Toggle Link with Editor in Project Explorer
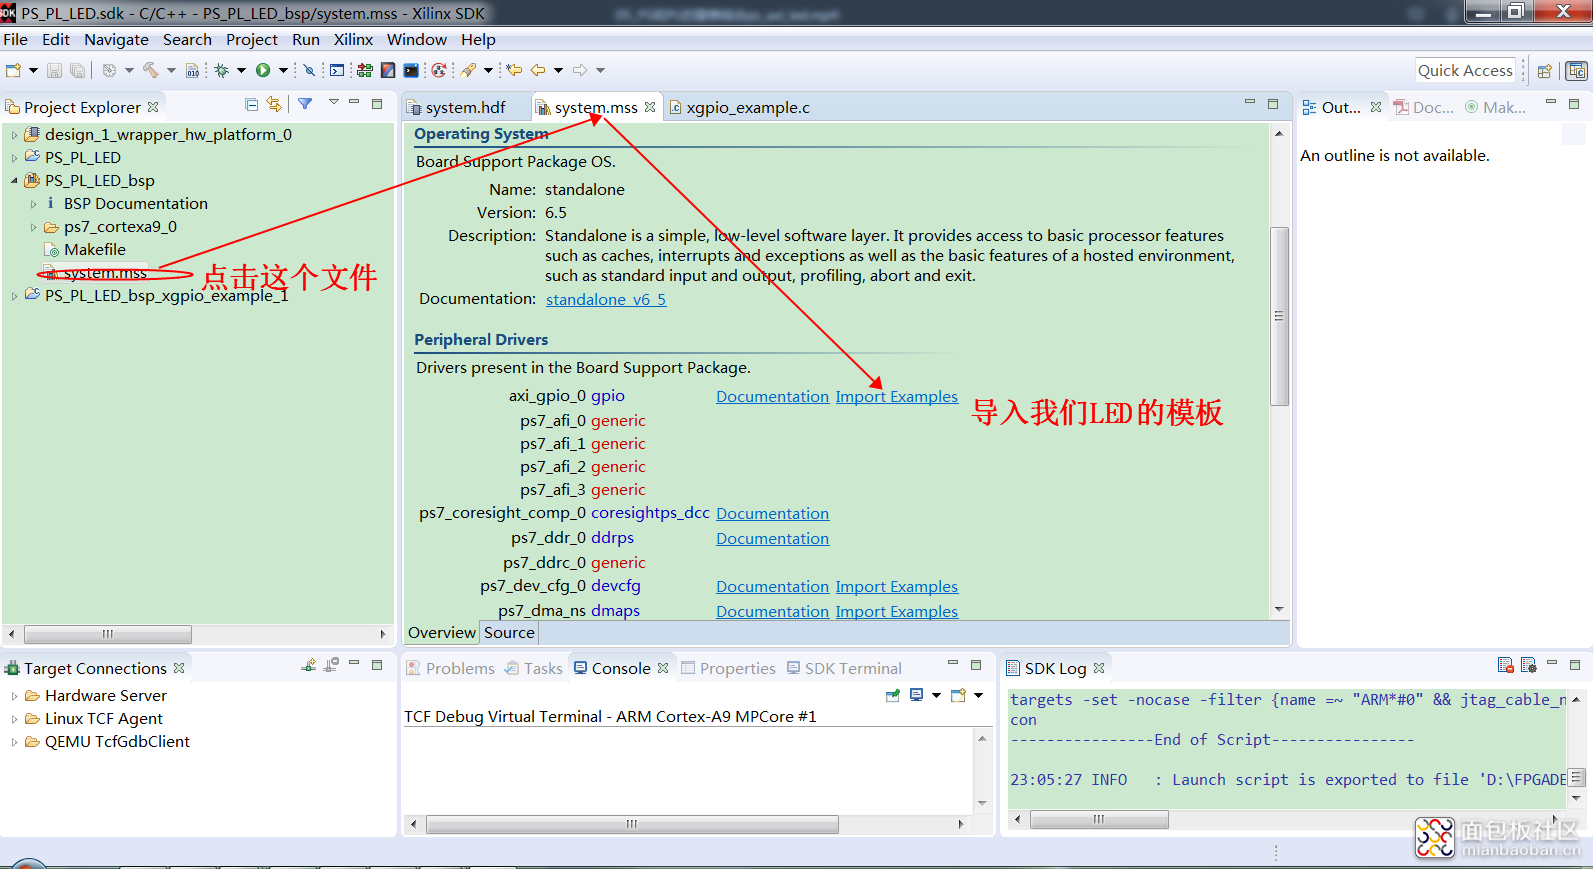The image size is (1593, 869). tap(274, 104)
